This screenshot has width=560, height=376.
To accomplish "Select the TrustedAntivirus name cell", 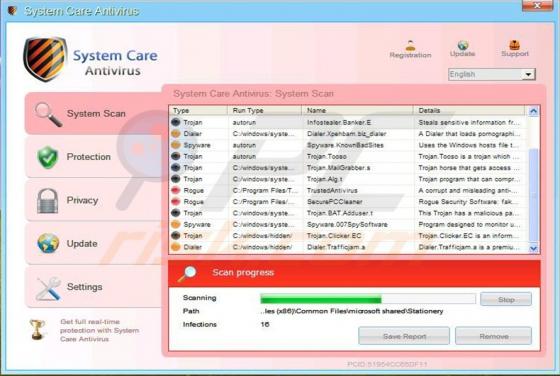I will point(332,191).
